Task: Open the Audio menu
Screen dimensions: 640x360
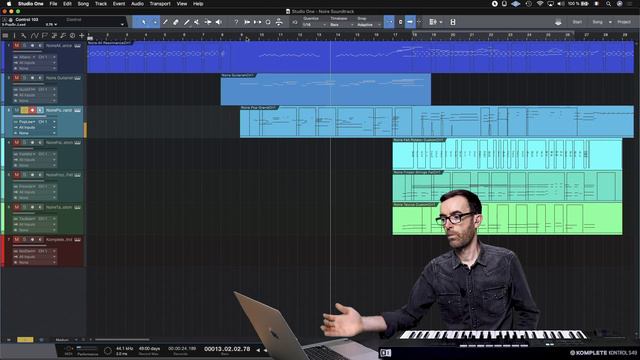Action: 137,4
